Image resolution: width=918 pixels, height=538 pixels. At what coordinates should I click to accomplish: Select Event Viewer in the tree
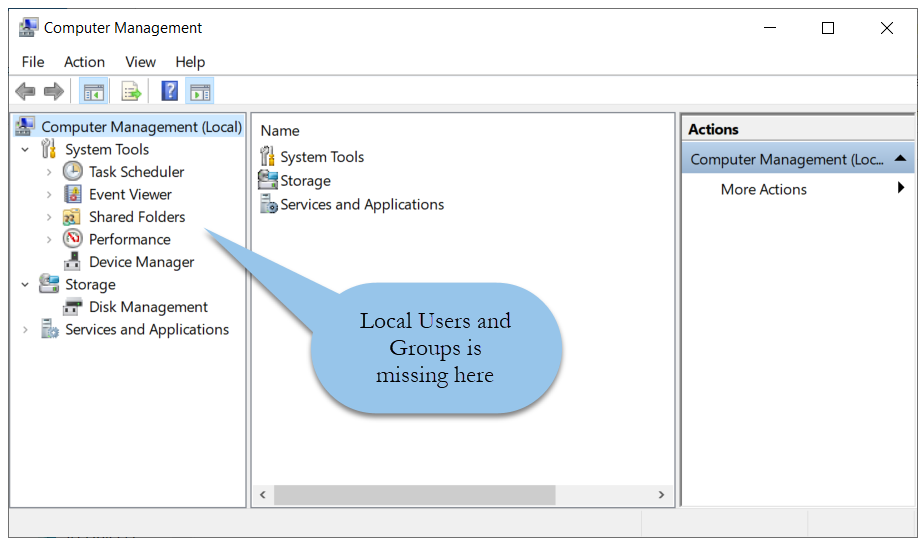[x=130, y=194]
